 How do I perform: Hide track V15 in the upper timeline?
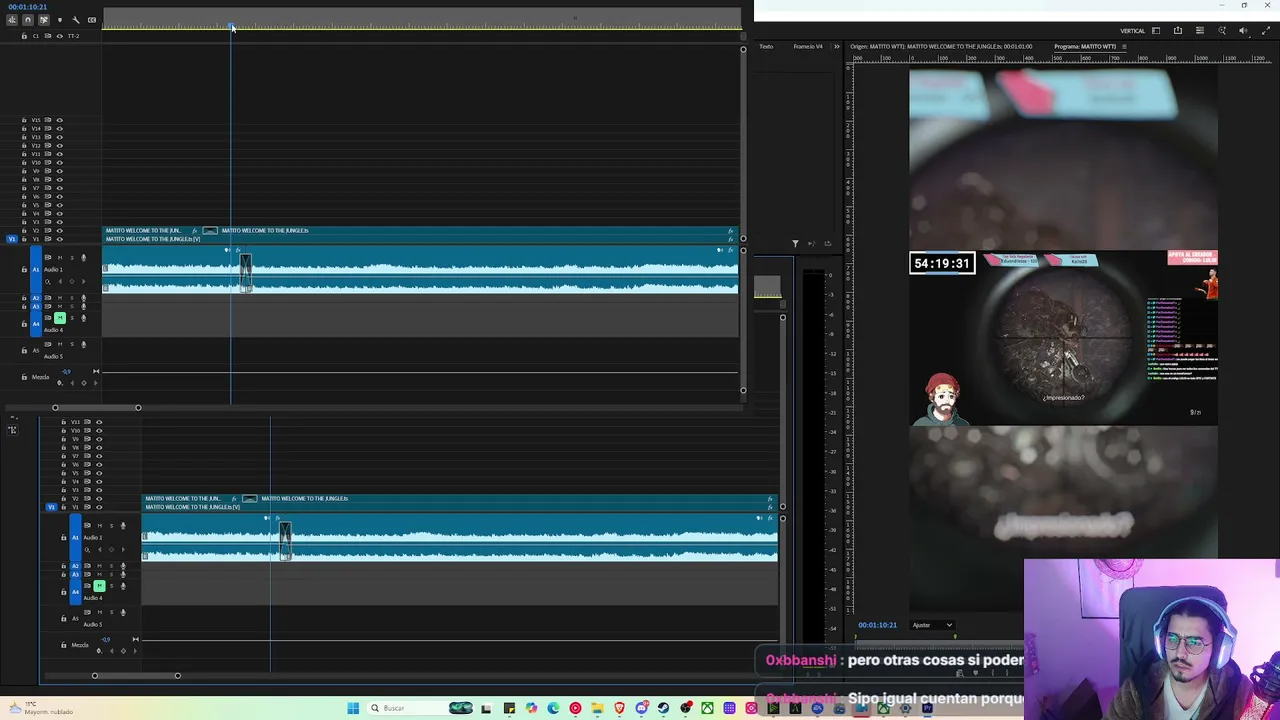59,120
